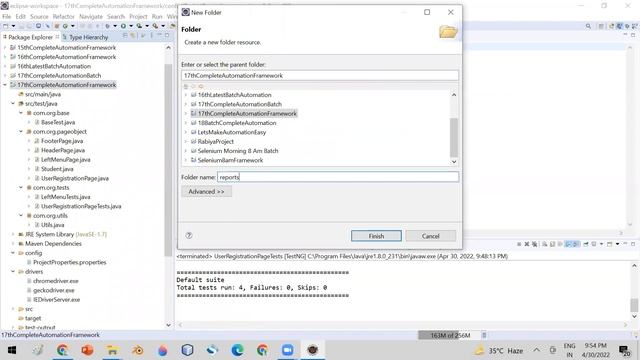Cancel the New Folder dialog
The image size is (640, 360).
point(431,236)
